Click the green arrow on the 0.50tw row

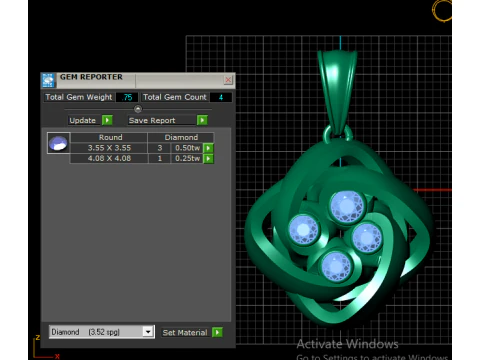208,148
